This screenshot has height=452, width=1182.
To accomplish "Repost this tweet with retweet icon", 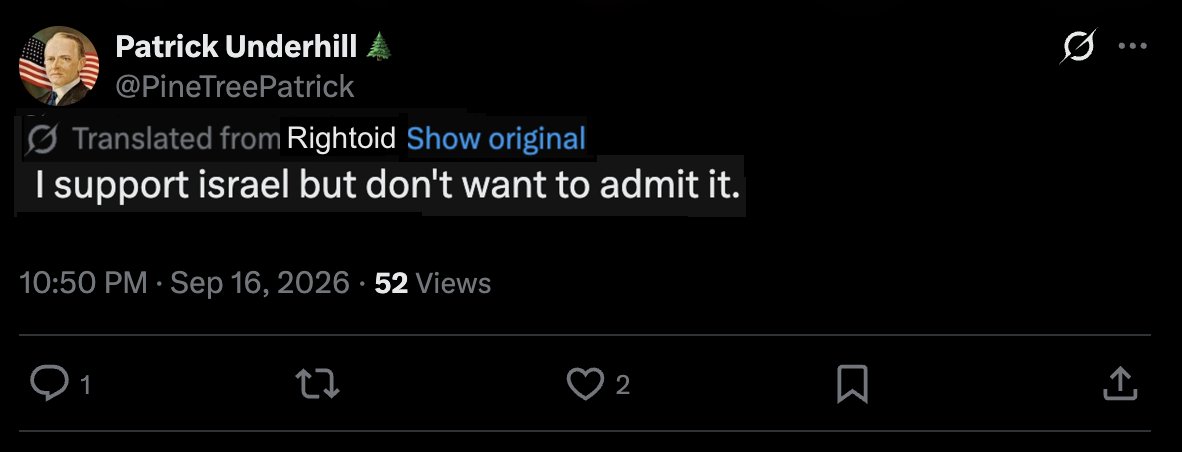I will point(318,383).
